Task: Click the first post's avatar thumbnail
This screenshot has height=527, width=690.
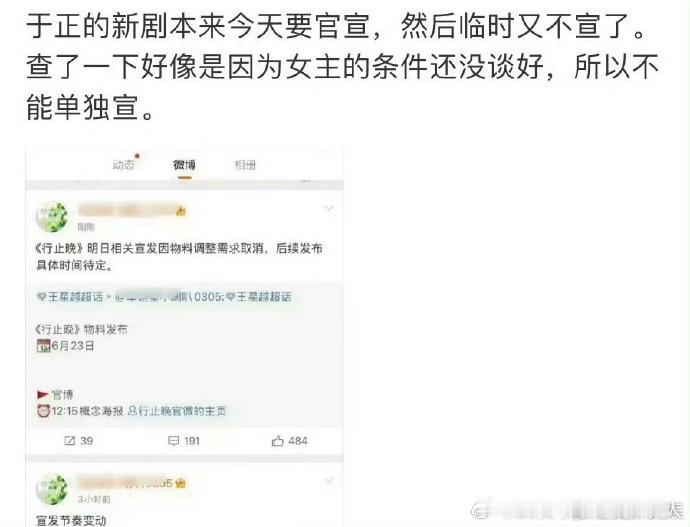Action: (x=52, y=216)
